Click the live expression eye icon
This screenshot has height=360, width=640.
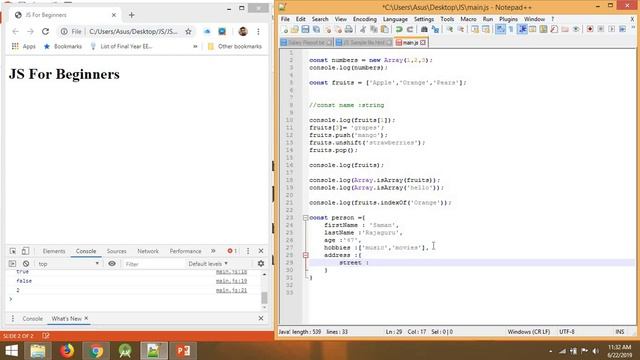coord(112,264)
